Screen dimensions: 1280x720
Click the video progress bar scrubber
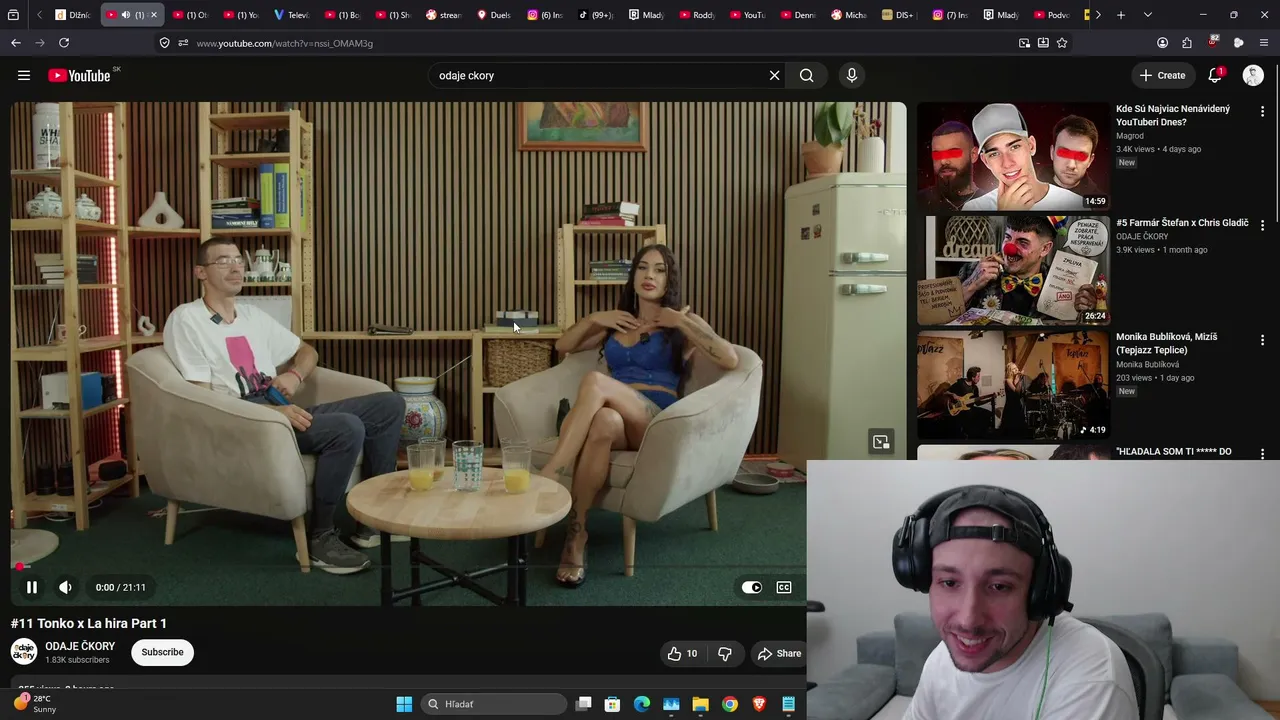(19, 567)
